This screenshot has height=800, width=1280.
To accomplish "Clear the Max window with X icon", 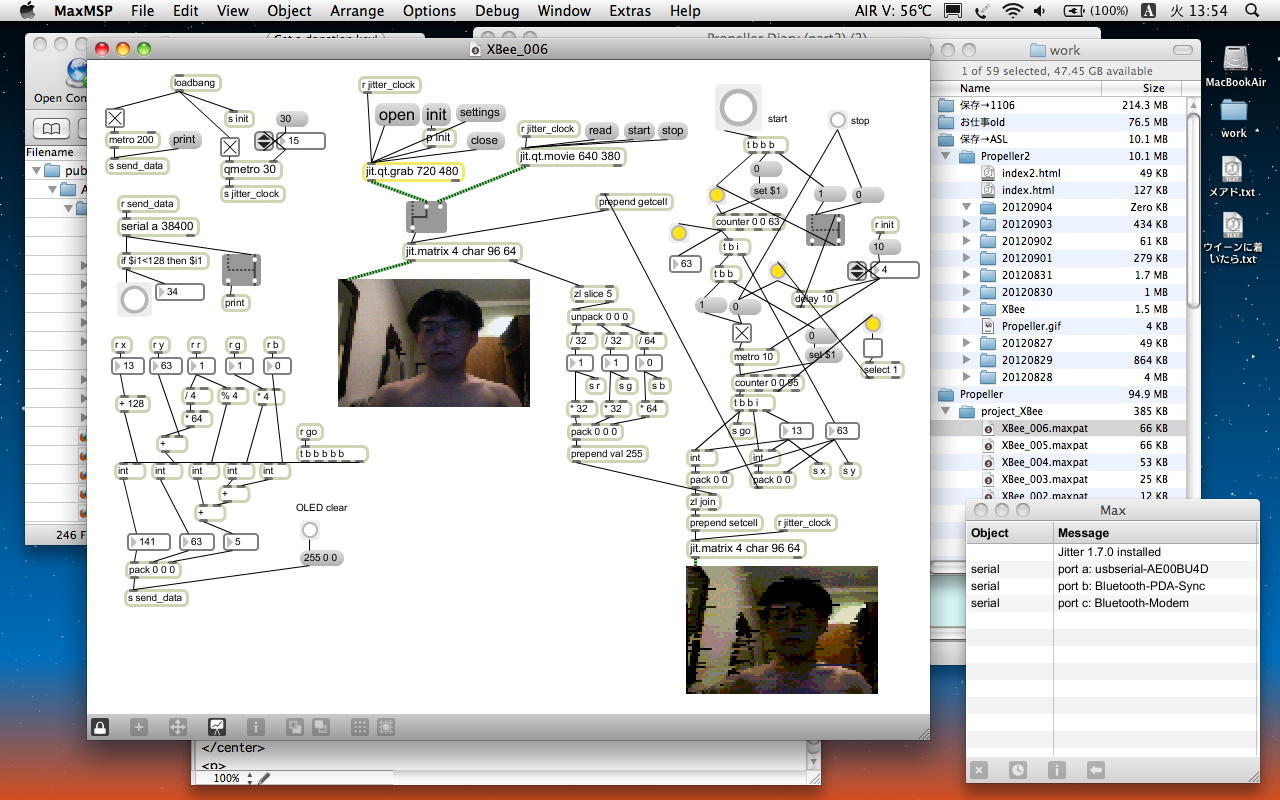I will pyautogui.click(x=979, y=770).
